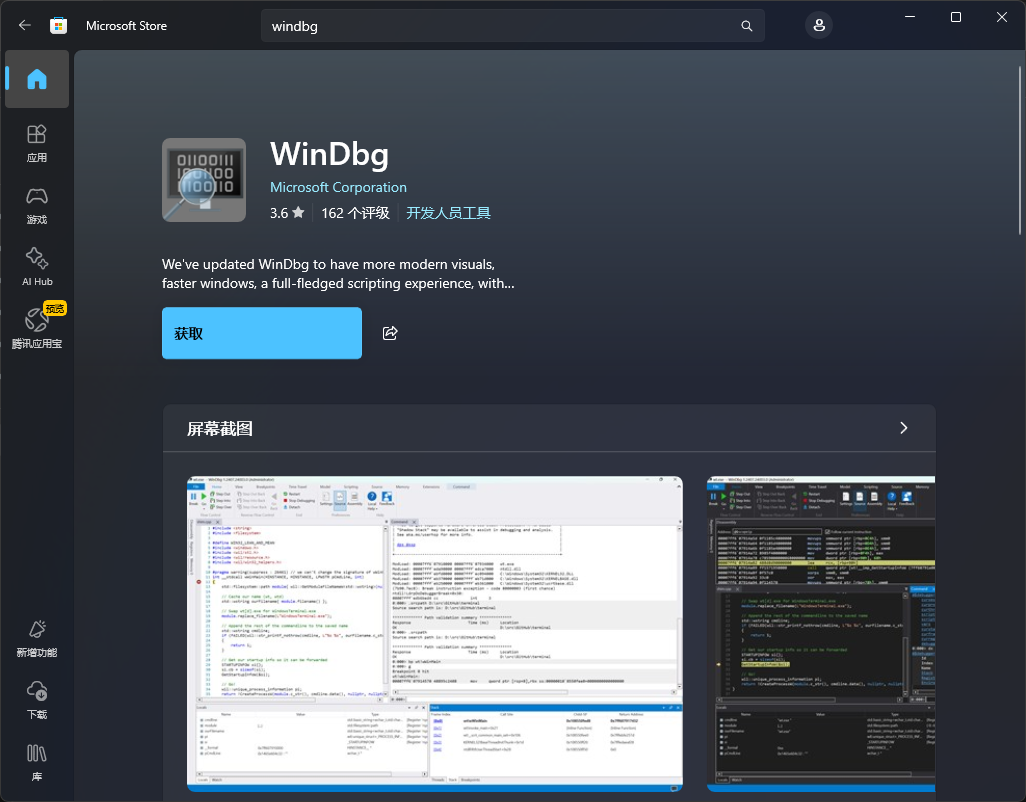Click the app description text to expand
The width and height of the screenshot is (1026, 802).
tap(338, 273)
